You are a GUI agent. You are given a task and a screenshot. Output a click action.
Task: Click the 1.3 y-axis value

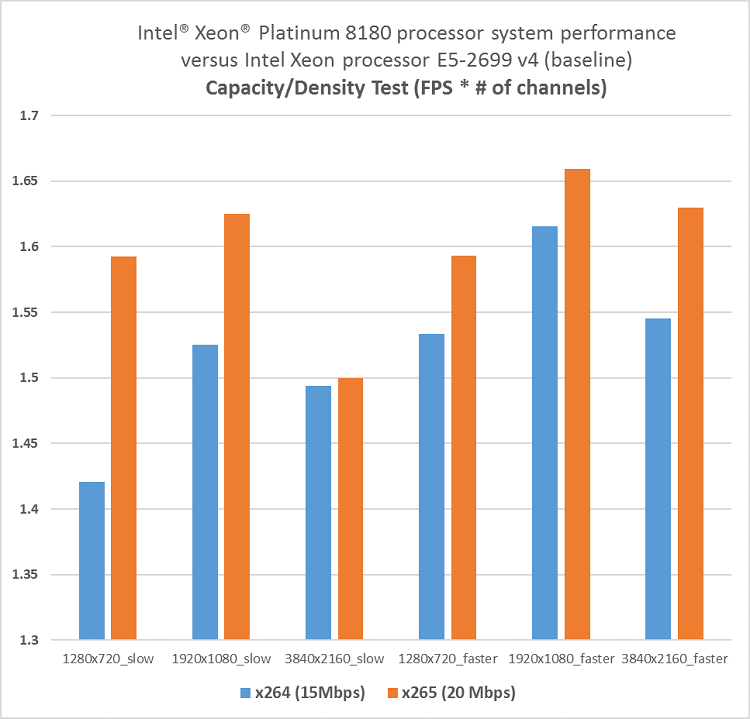29,640
